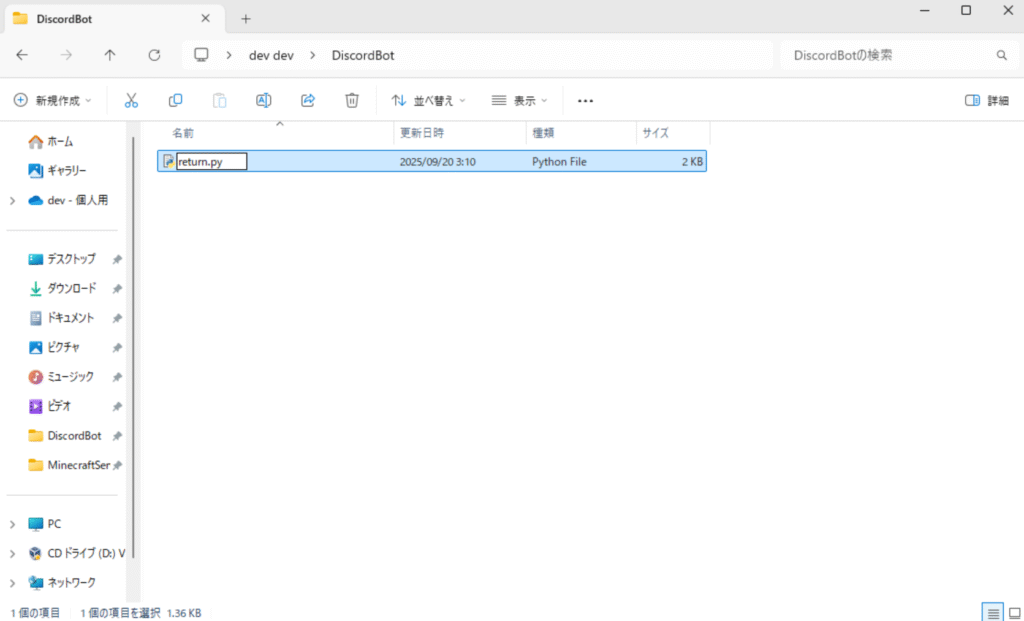
Task: Click the Share icon in toolbar
Action: coord(308,100)
